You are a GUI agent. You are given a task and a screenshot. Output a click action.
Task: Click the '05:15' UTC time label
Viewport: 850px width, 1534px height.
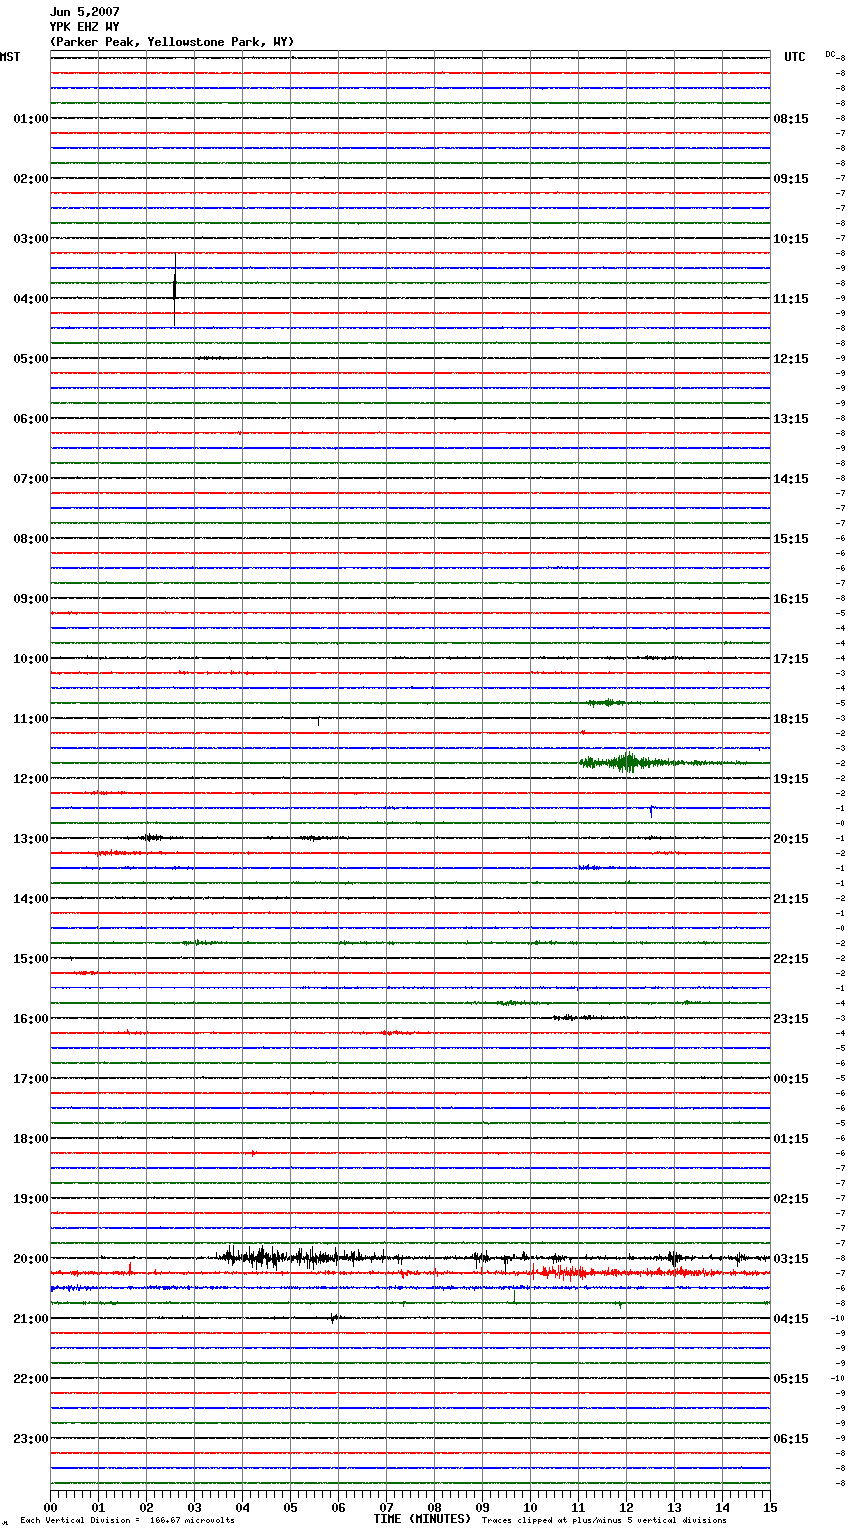tap(792, 1379)
